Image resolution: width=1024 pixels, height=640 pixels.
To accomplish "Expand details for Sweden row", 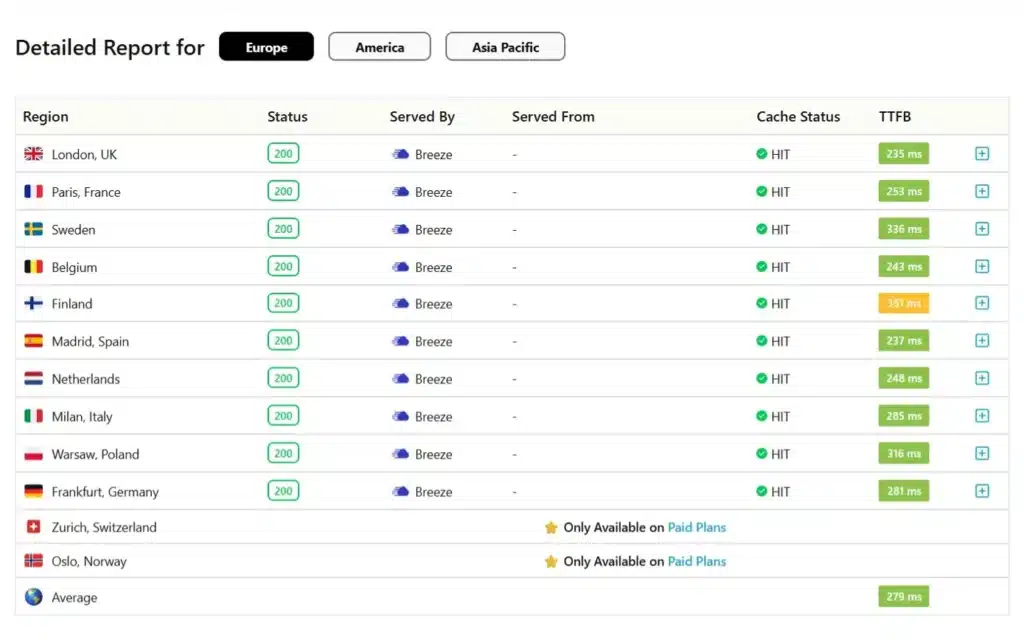I will pos(982,229).
